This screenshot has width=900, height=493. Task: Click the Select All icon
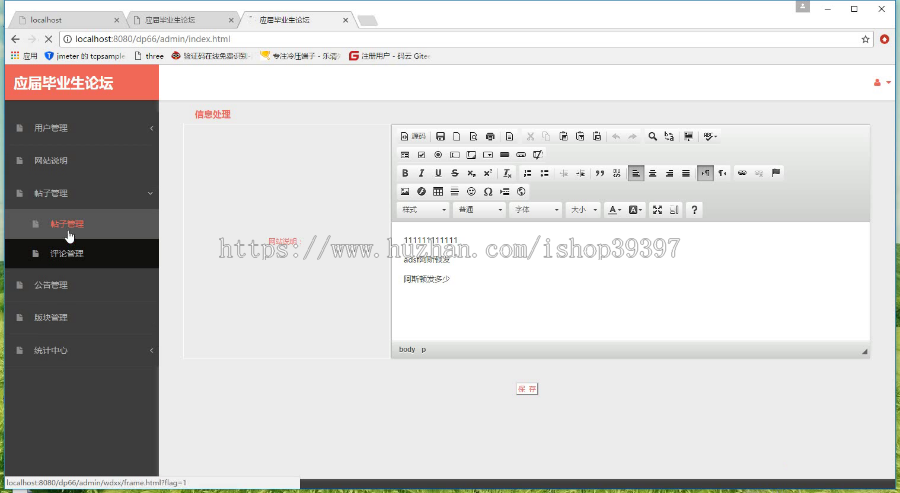pos(688,137)
